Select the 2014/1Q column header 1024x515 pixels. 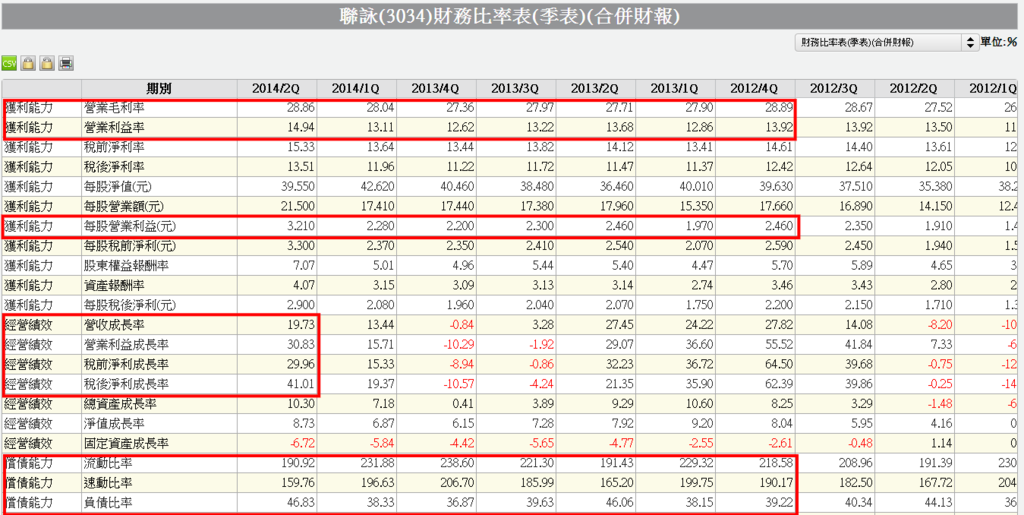[x=357, y=88]
